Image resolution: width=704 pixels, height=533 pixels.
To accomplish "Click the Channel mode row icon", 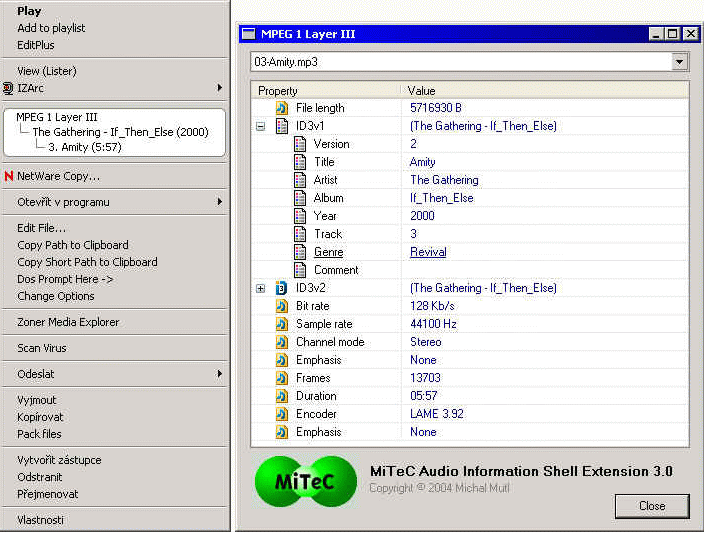I will 282,342.
